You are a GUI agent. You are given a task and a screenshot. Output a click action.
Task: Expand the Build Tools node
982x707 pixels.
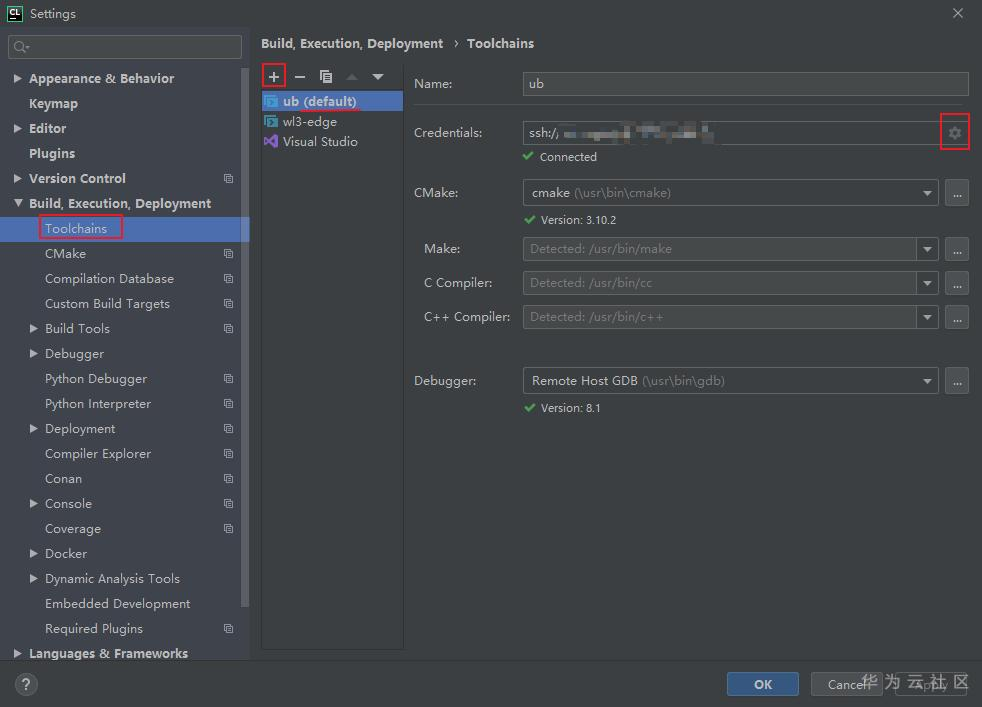[x=34, y=329]
